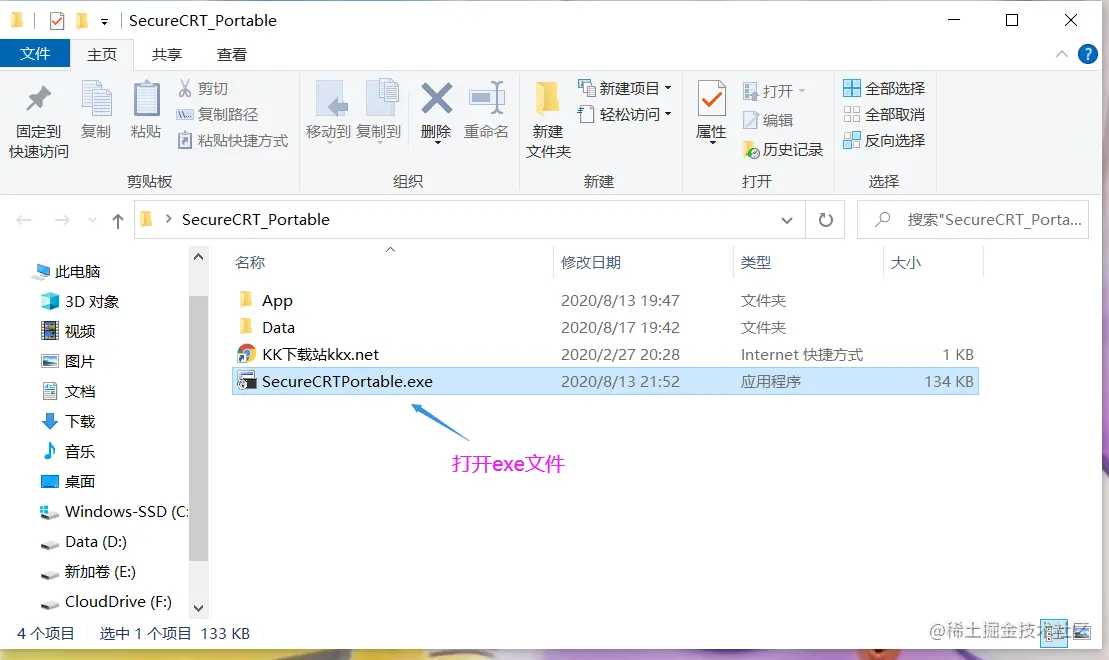Select the Data folder in file list
Viewport: 1109px width, 660px height.
coord(605,328)
